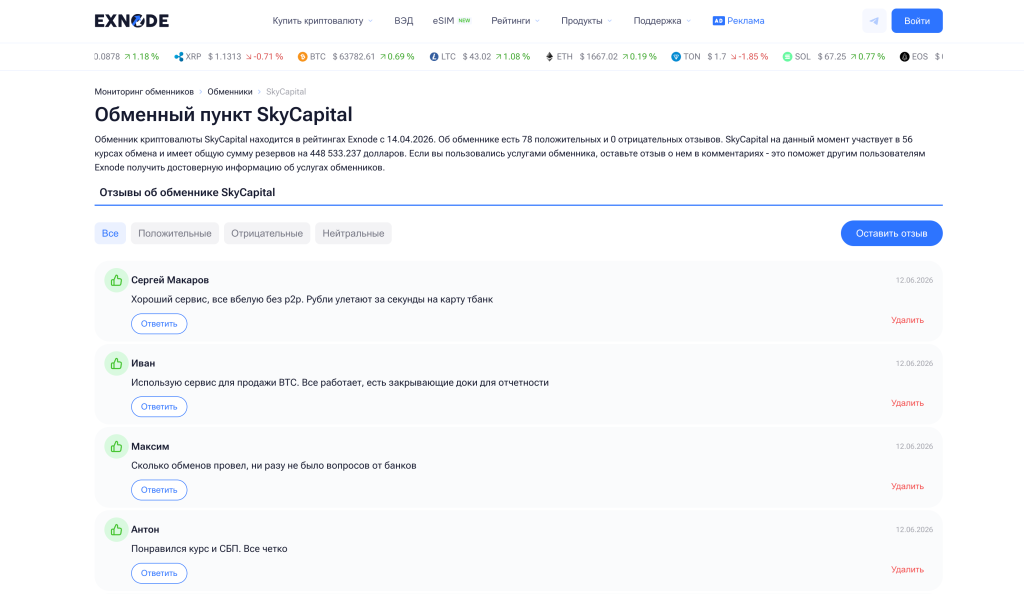
Task: Expand the Купить криптовалюту menu
Action: pyautogui.click(x=323, y=21)
